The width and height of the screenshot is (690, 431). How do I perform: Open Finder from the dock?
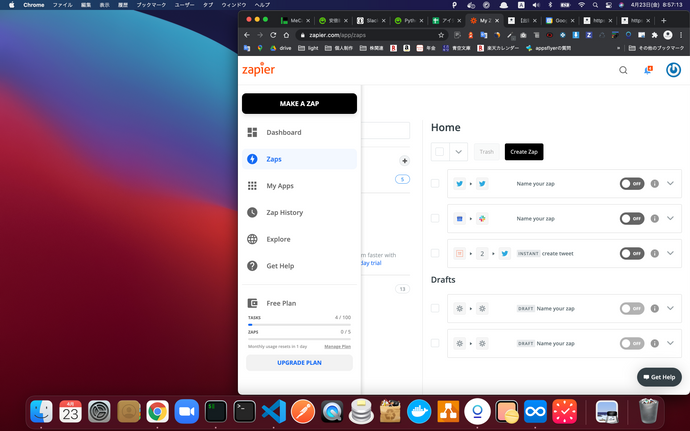coord(41,412)
